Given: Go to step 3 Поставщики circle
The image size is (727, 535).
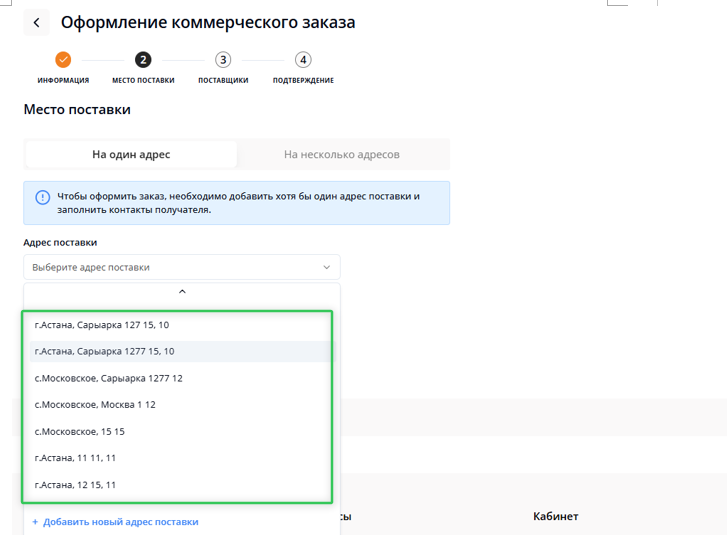Looking at the screenshot, I should pos(223,60).
